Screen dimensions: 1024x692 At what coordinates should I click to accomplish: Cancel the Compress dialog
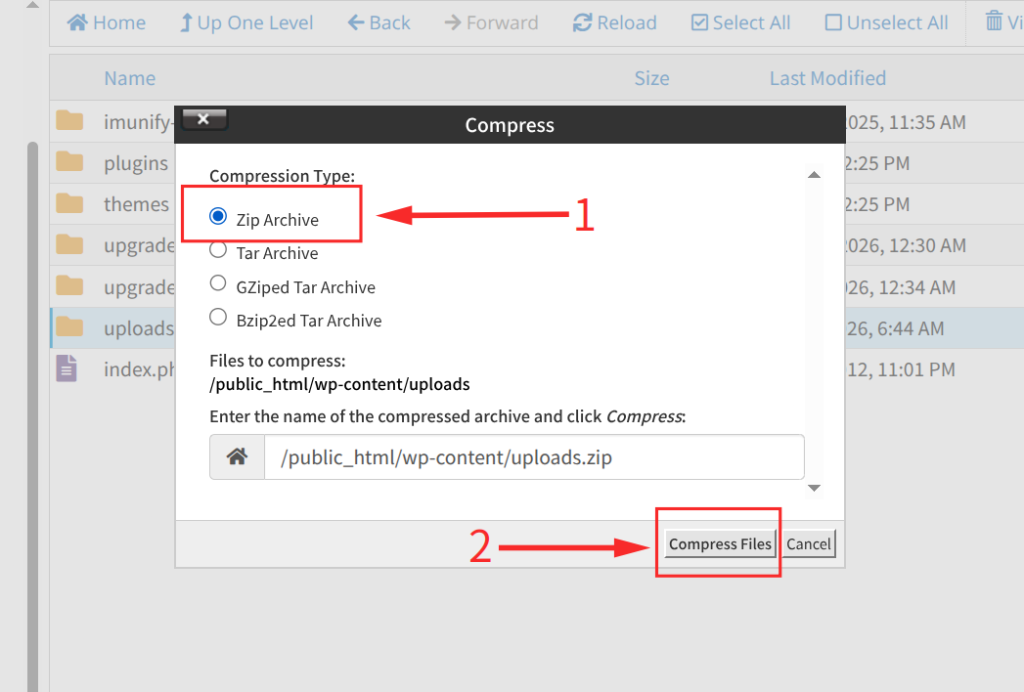(808, 544)
